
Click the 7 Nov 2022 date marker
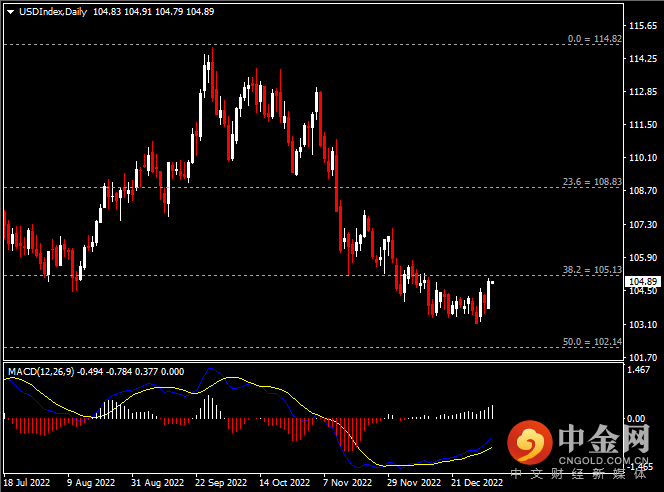pyautogui.click(x=347, y=483)
